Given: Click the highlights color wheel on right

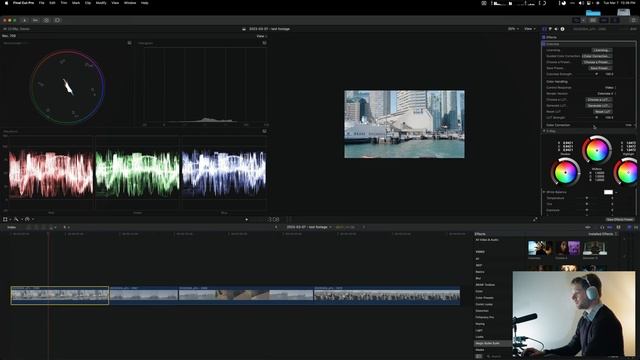Looking at the screenshot, I should [x=627, y=173].
